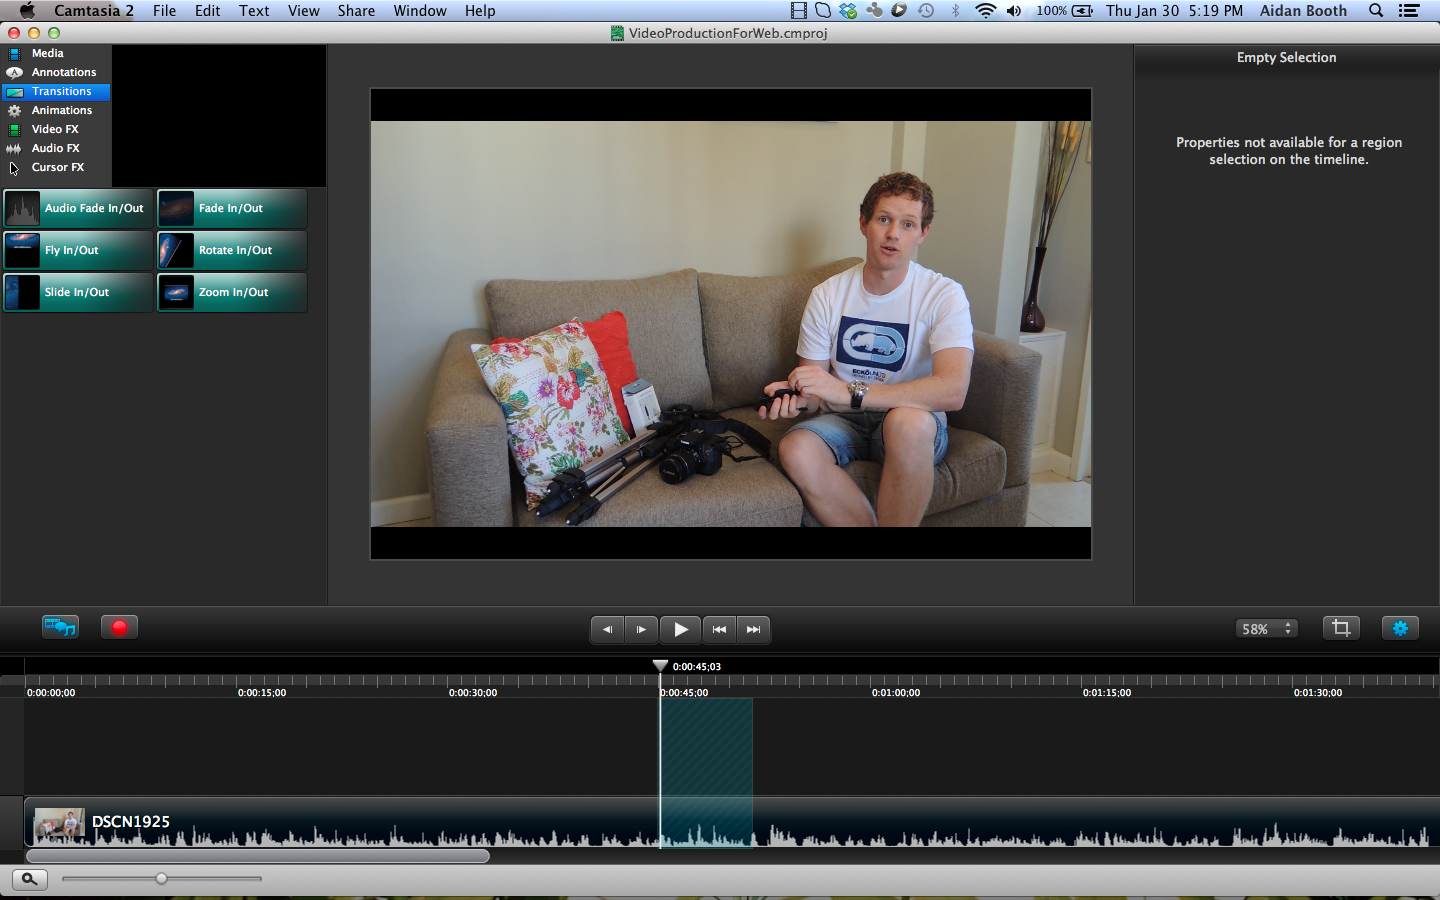Screen dimensions: 1440x900
Task: Open the Camtasia 2 menu
Action: tap(94, 11)
